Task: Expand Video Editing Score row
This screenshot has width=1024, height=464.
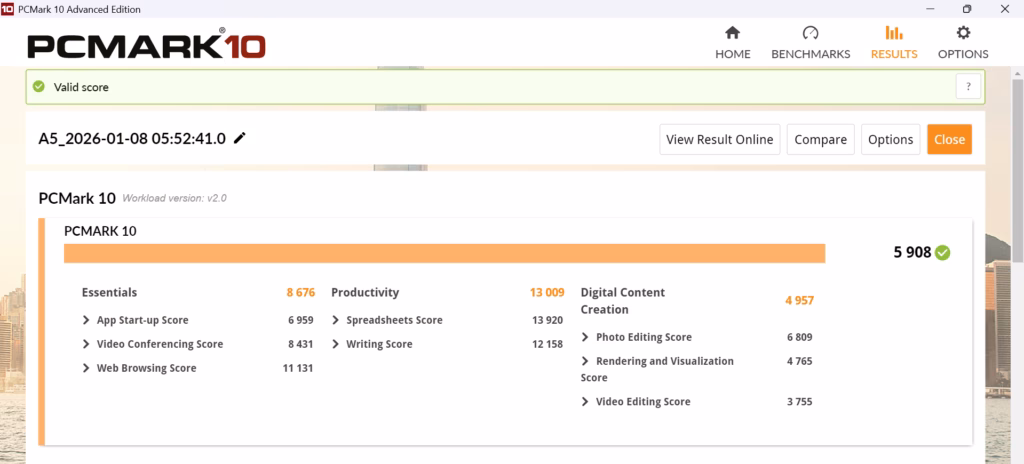Action: 586,402
